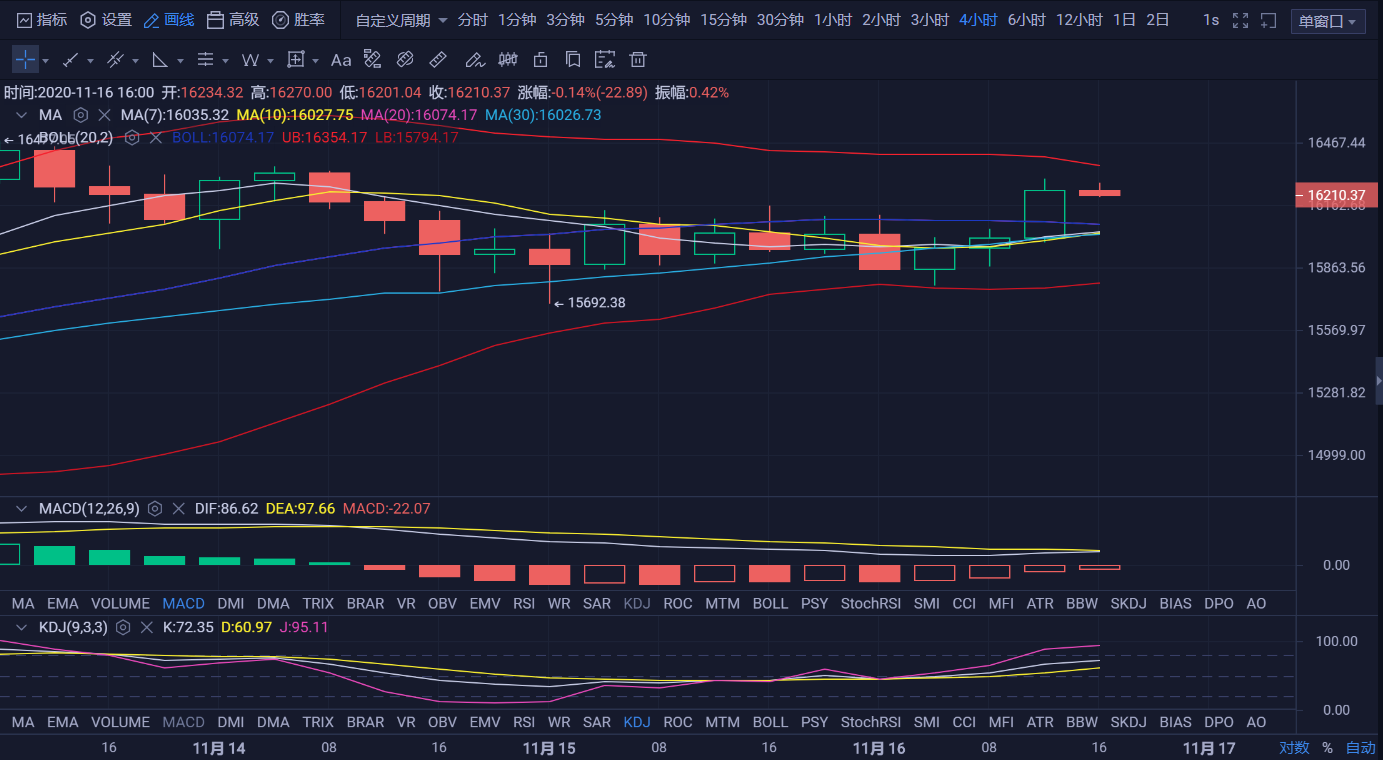The width and height of the screenshot is (1383, 760).
Task: Click the 16210.37 current price label on axis
Action: [x=1336, y=195]
